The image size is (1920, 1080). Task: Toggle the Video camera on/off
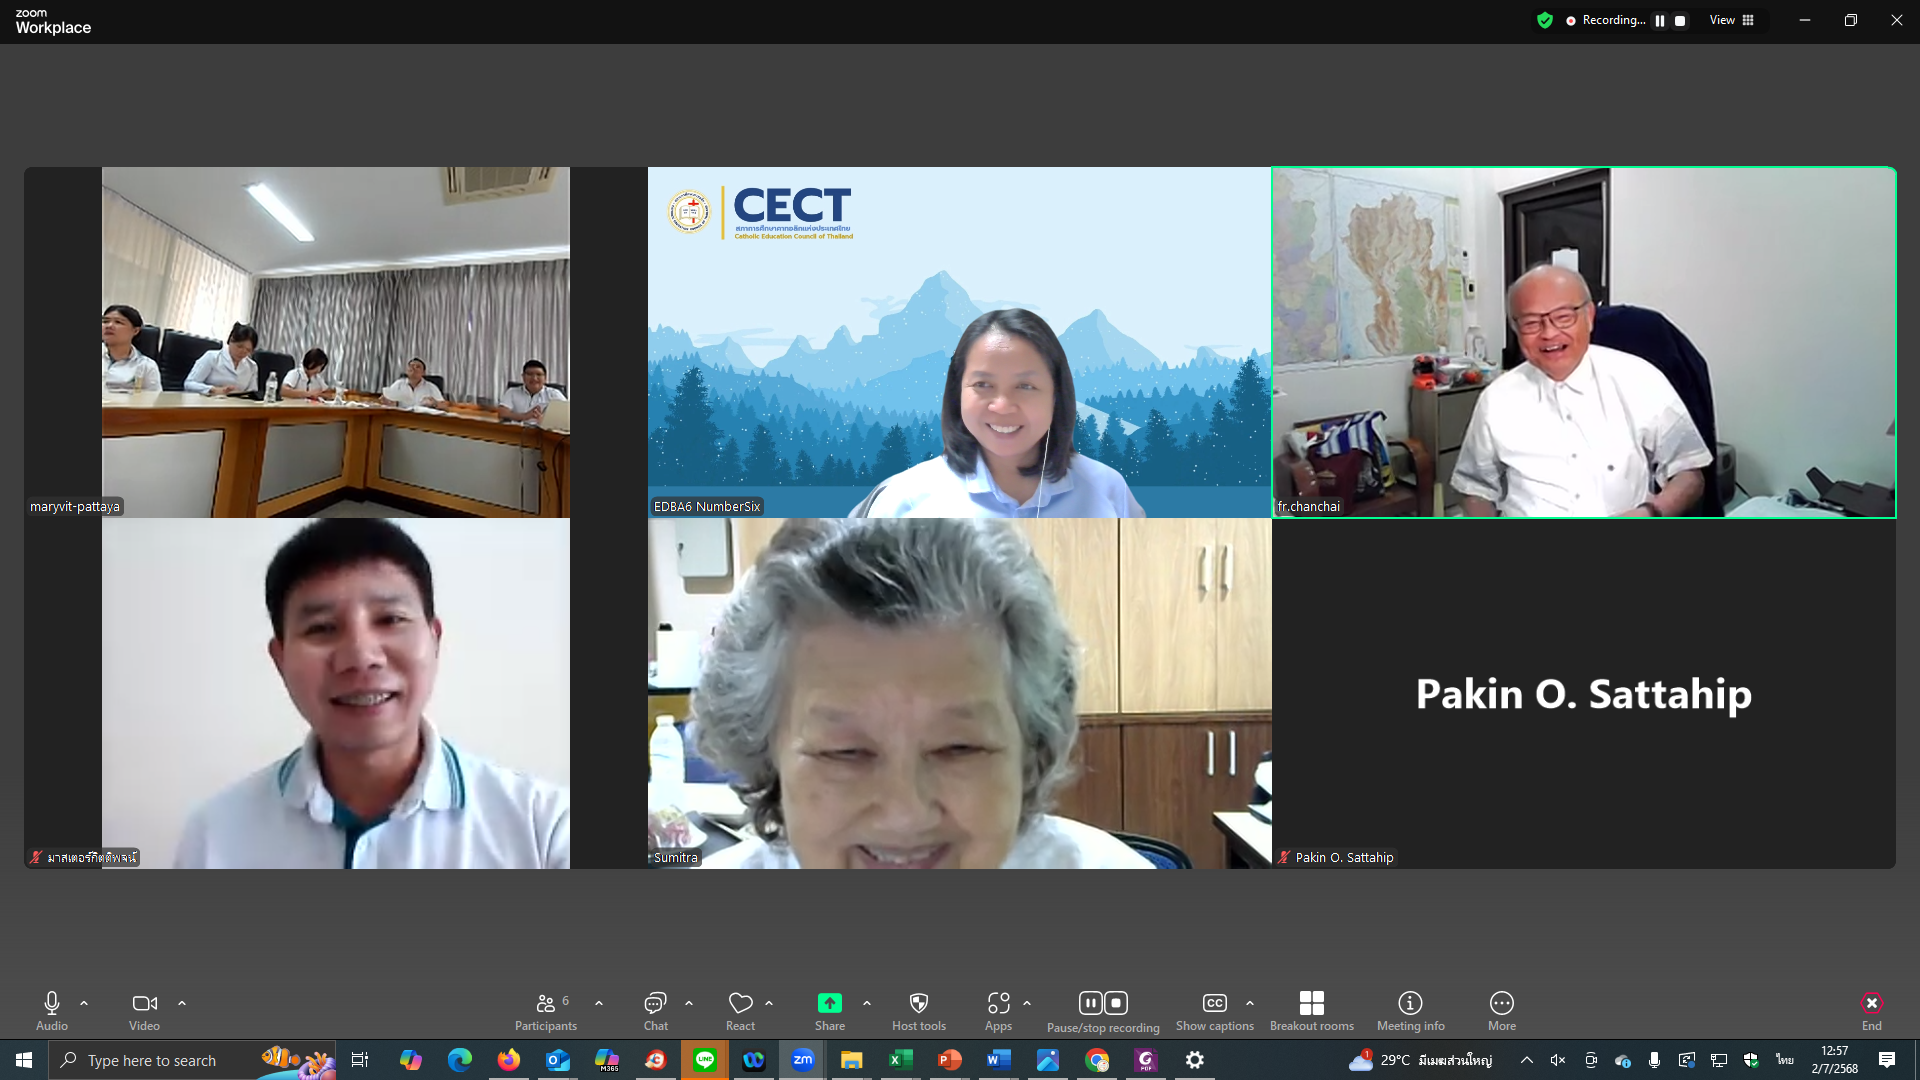tap(144, 1004)
